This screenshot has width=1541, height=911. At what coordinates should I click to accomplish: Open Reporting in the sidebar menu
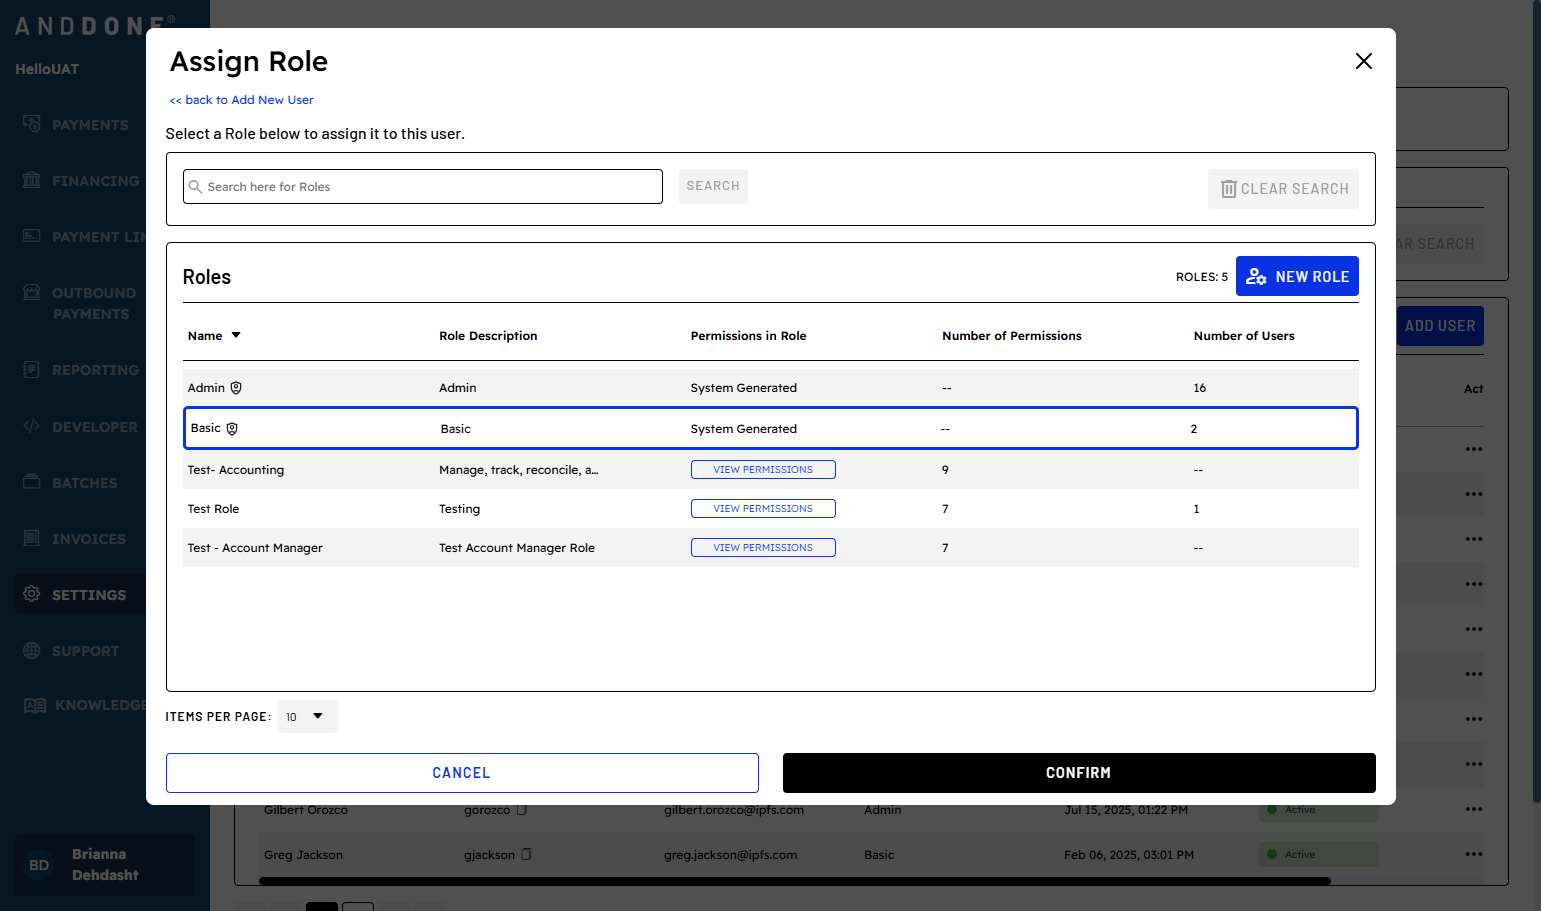(95, 370)
